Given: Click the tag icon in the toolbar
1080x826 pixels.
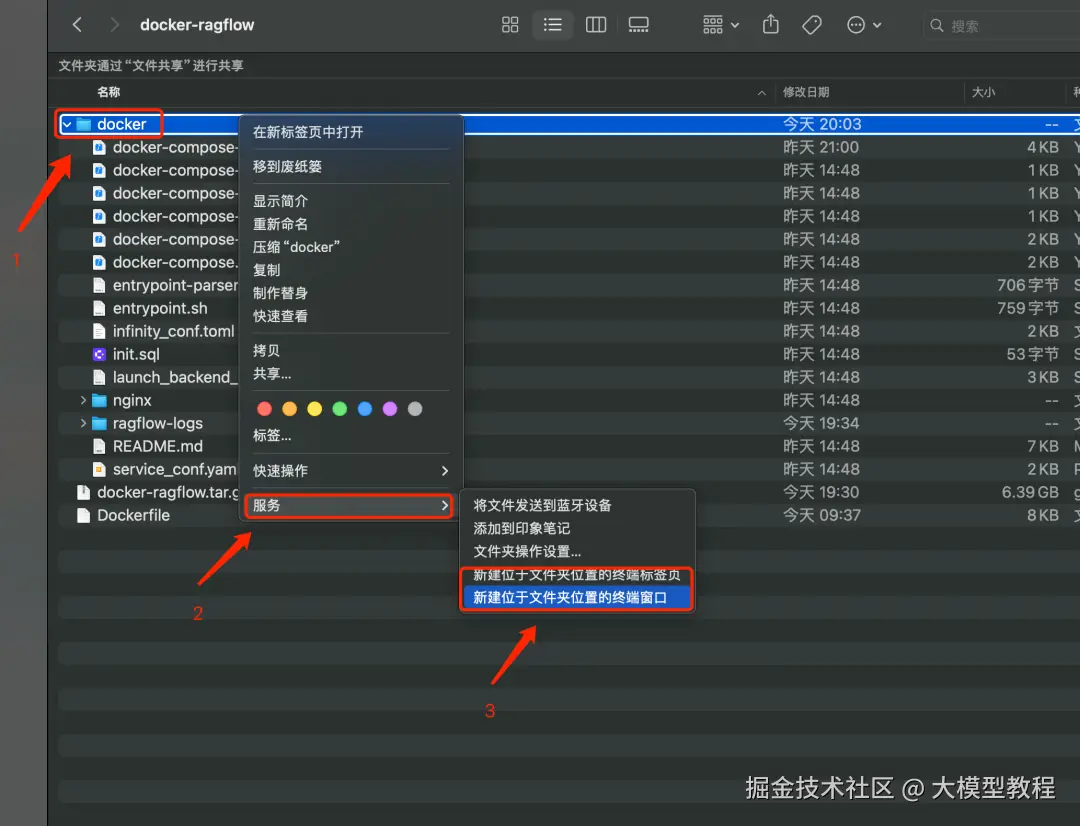Looking at the screenshot, I should pos(812,25).
